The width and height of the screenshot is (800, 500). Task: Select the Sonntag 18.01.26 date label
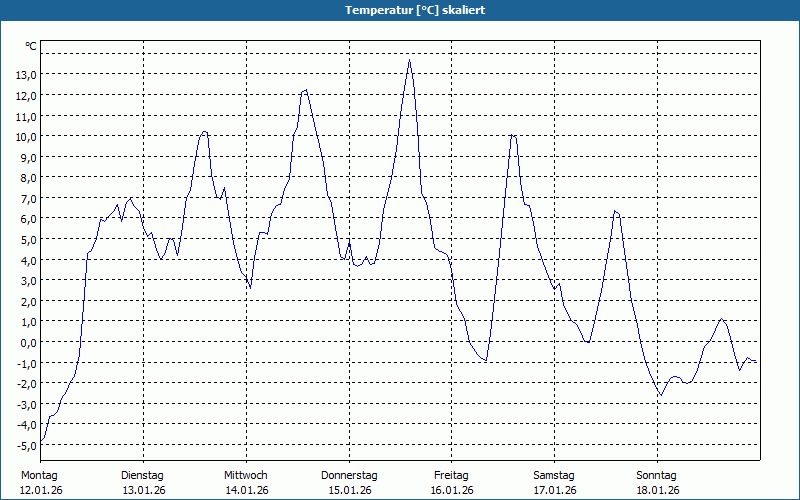(x=657, y=483)
